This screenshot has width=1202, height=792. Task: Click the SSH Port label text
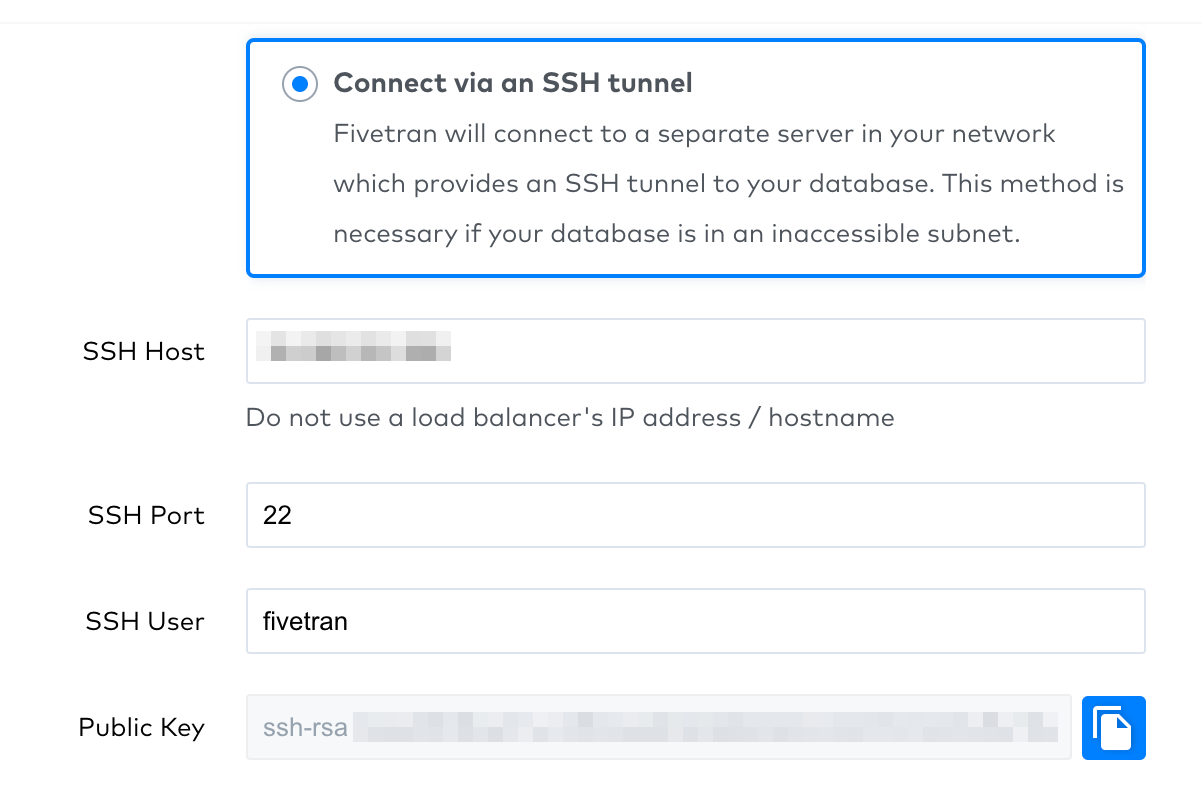(146, 514)
